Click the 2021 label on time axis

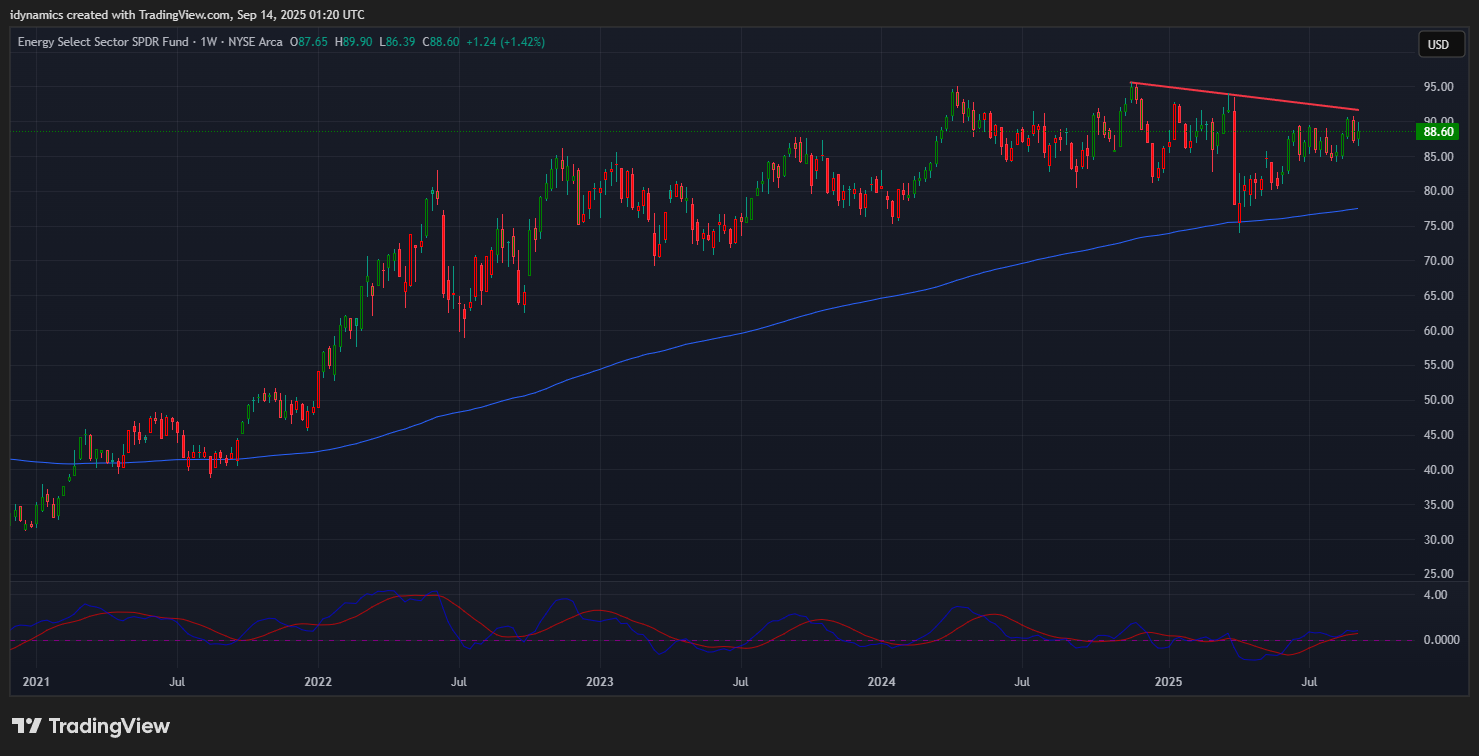pos(36,682)
